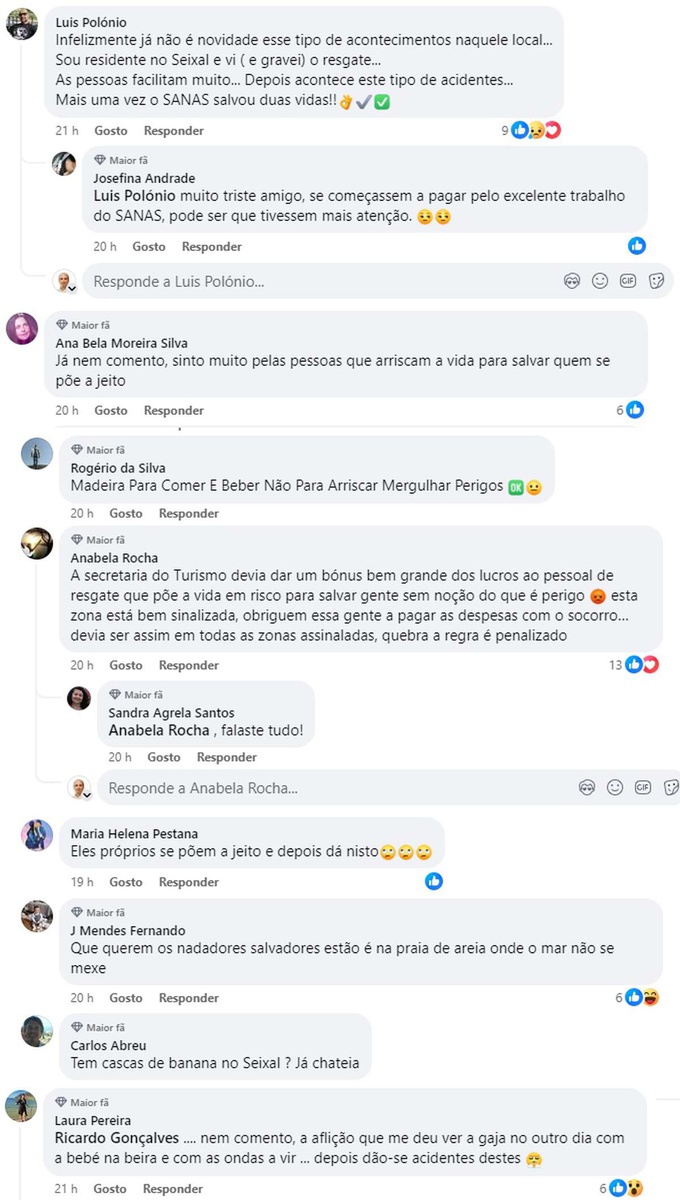Viewport: 680px width, 1200px height.
Task: View reactions on Anabela Rocha's comment
Action: (636, 665)
